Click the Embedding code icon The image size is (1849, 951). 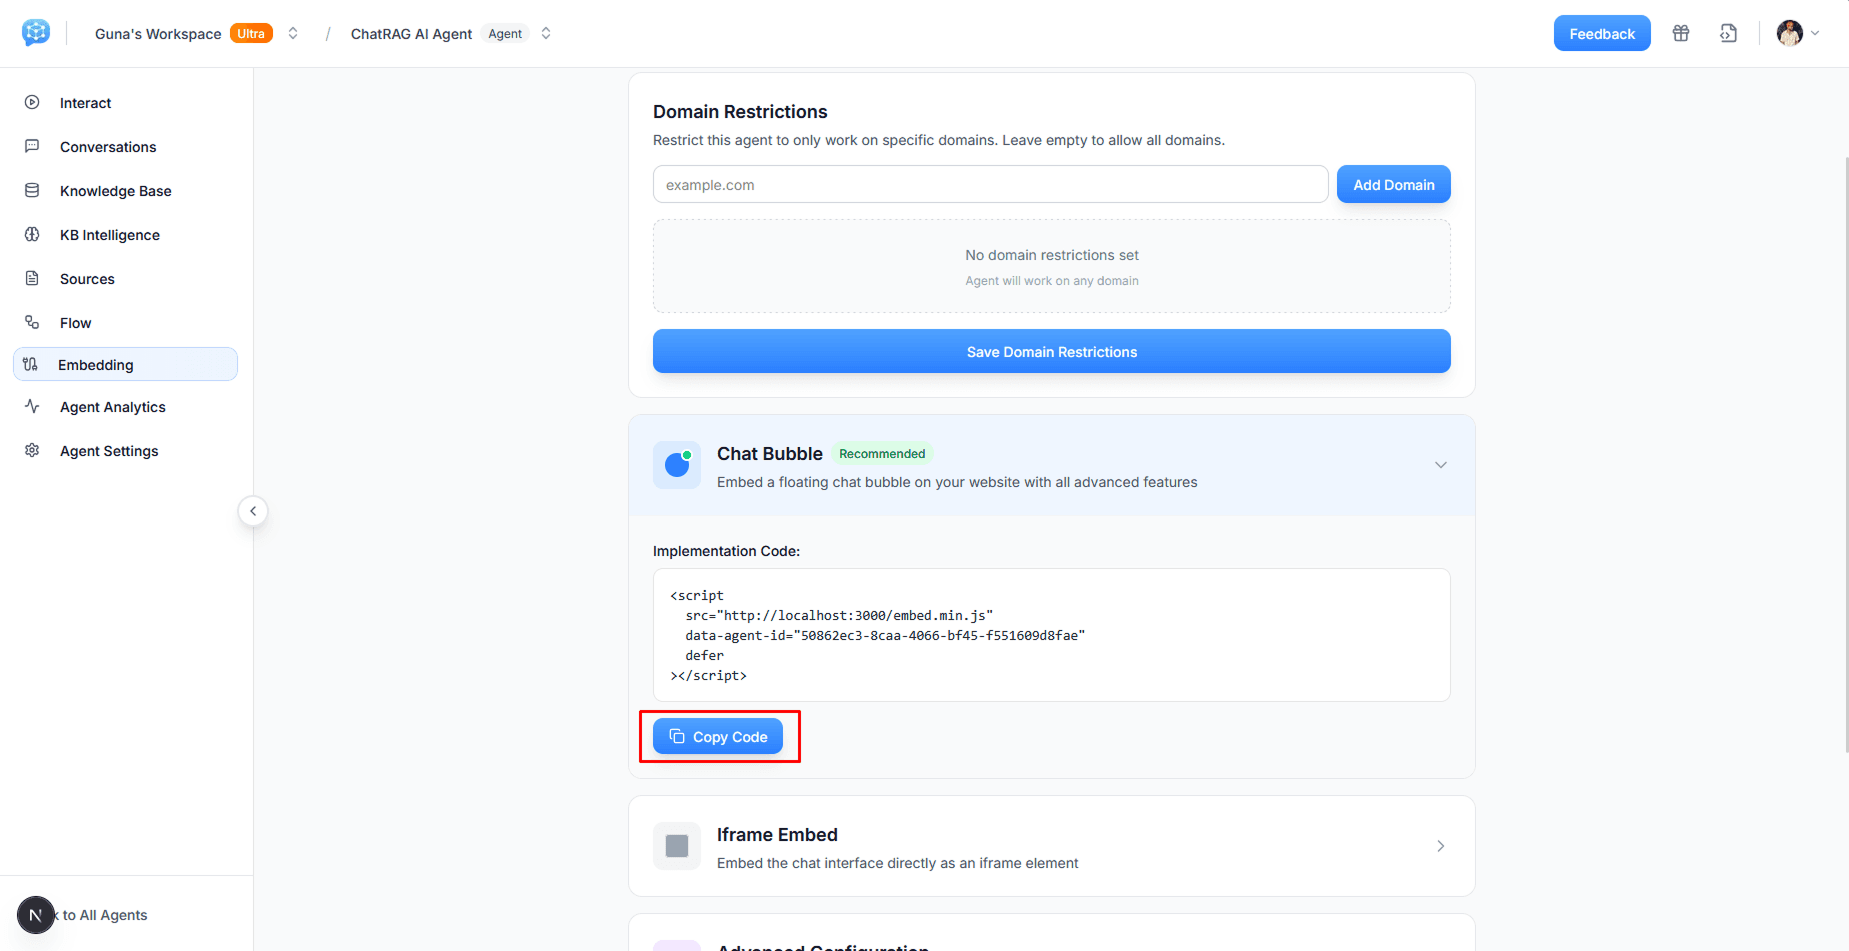tap(31, 364)
